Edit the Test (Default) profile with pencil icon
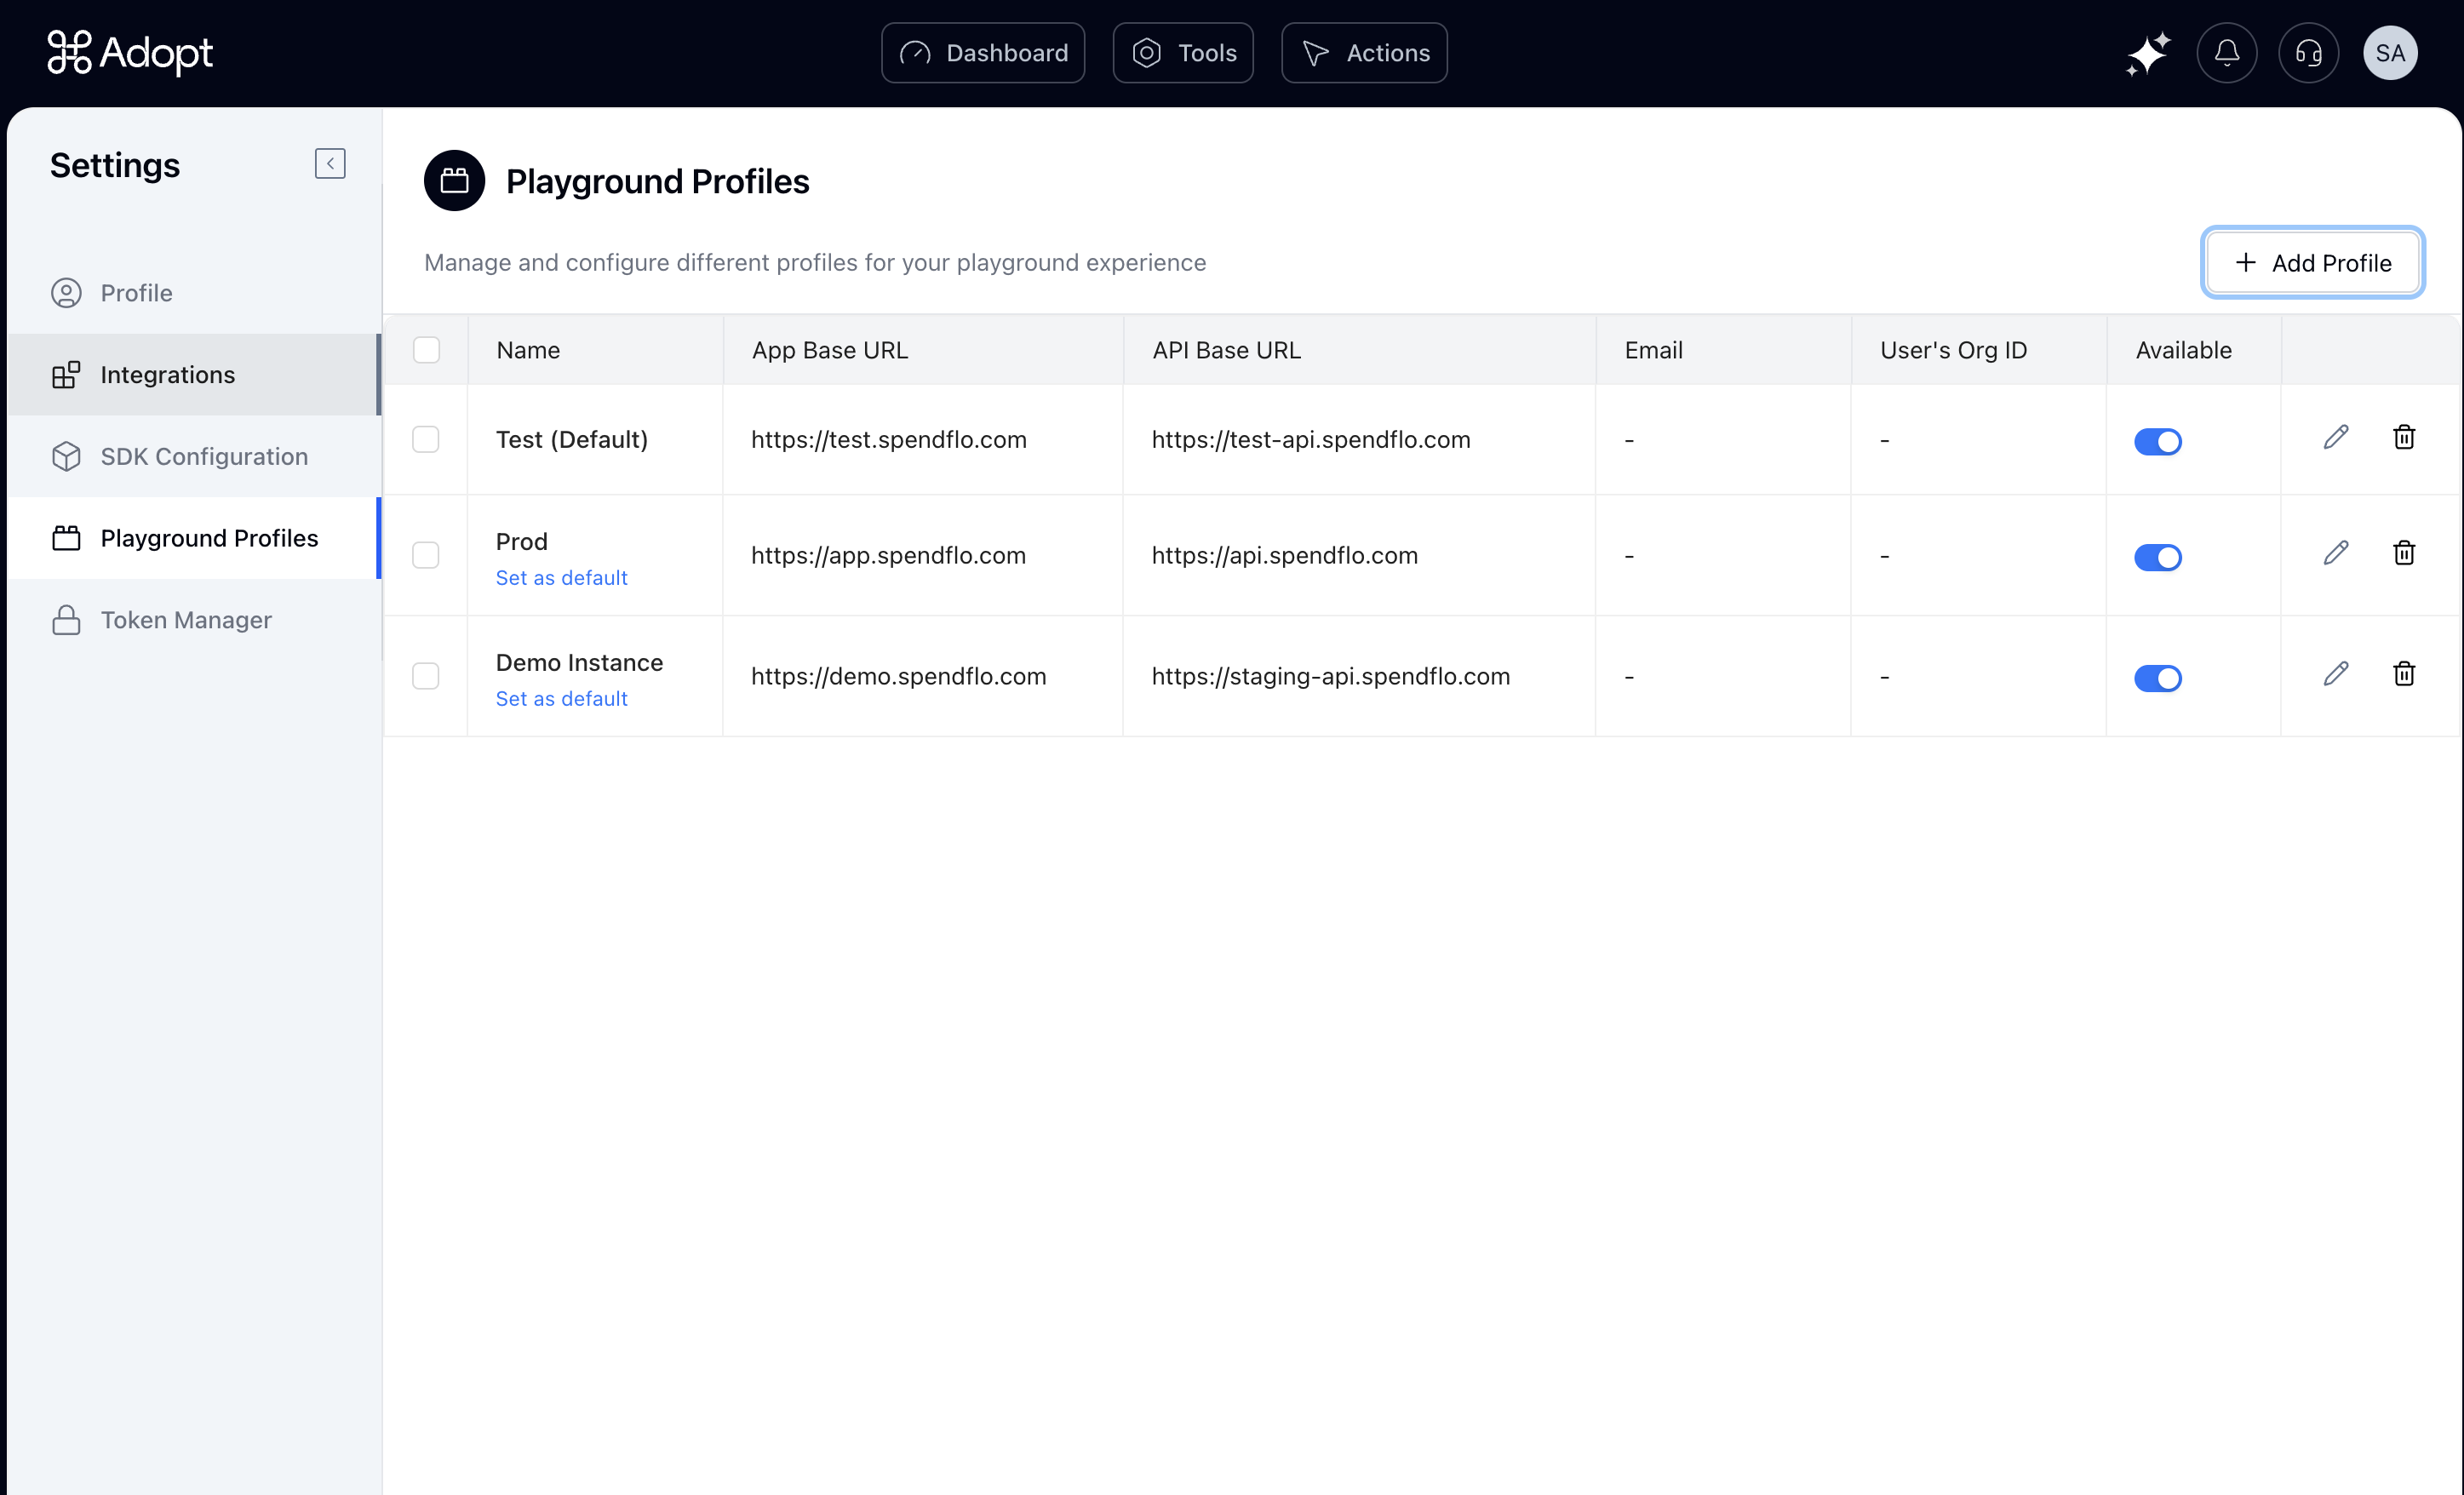This screenshot has height=1495, width=2464. 2335,438
